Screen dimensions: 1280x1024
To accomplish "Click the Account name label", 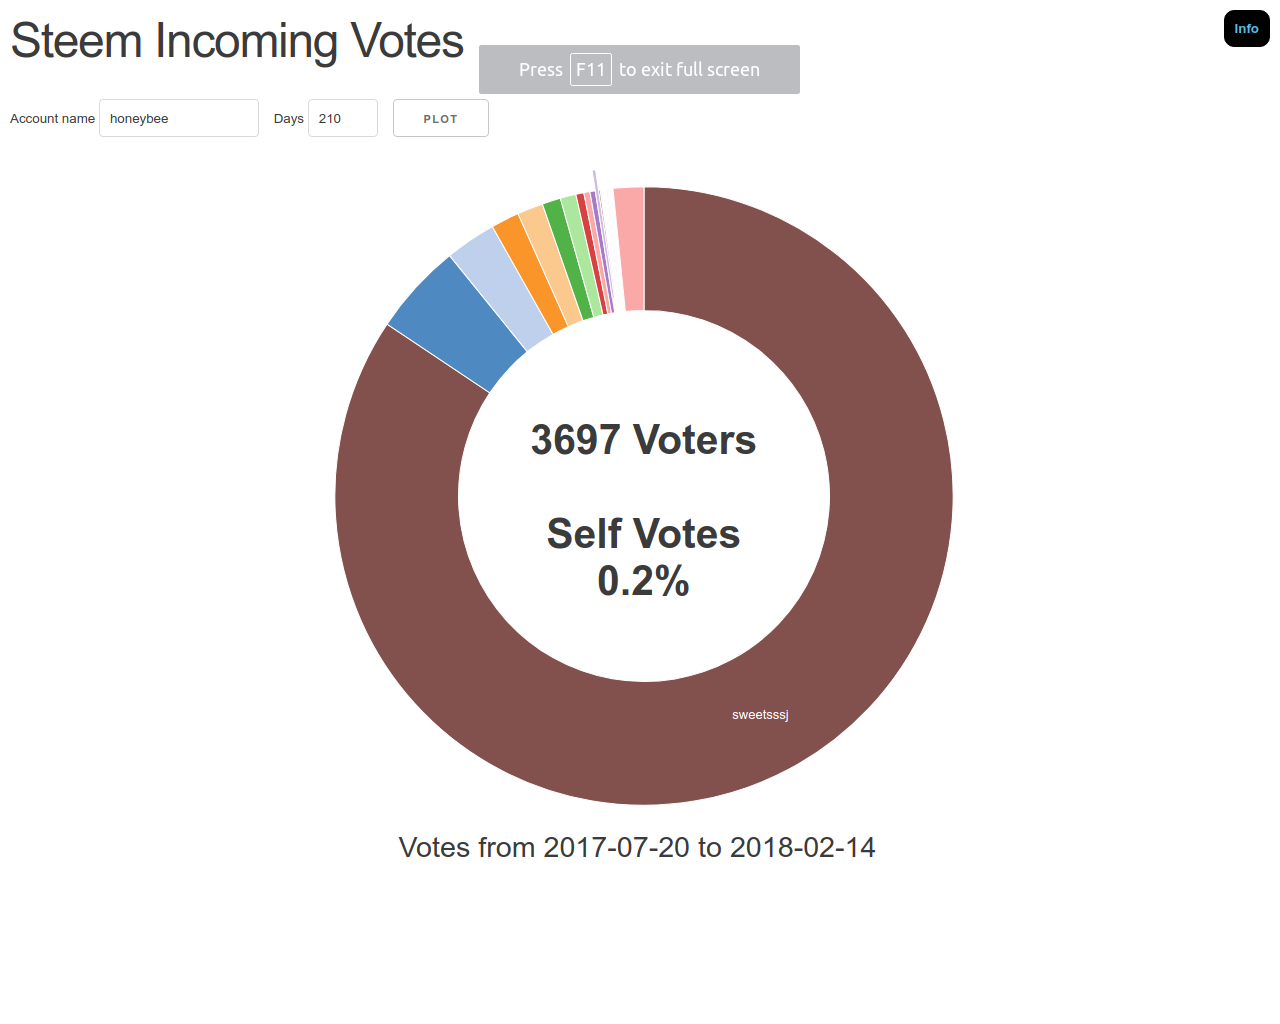I will (52, 118).
